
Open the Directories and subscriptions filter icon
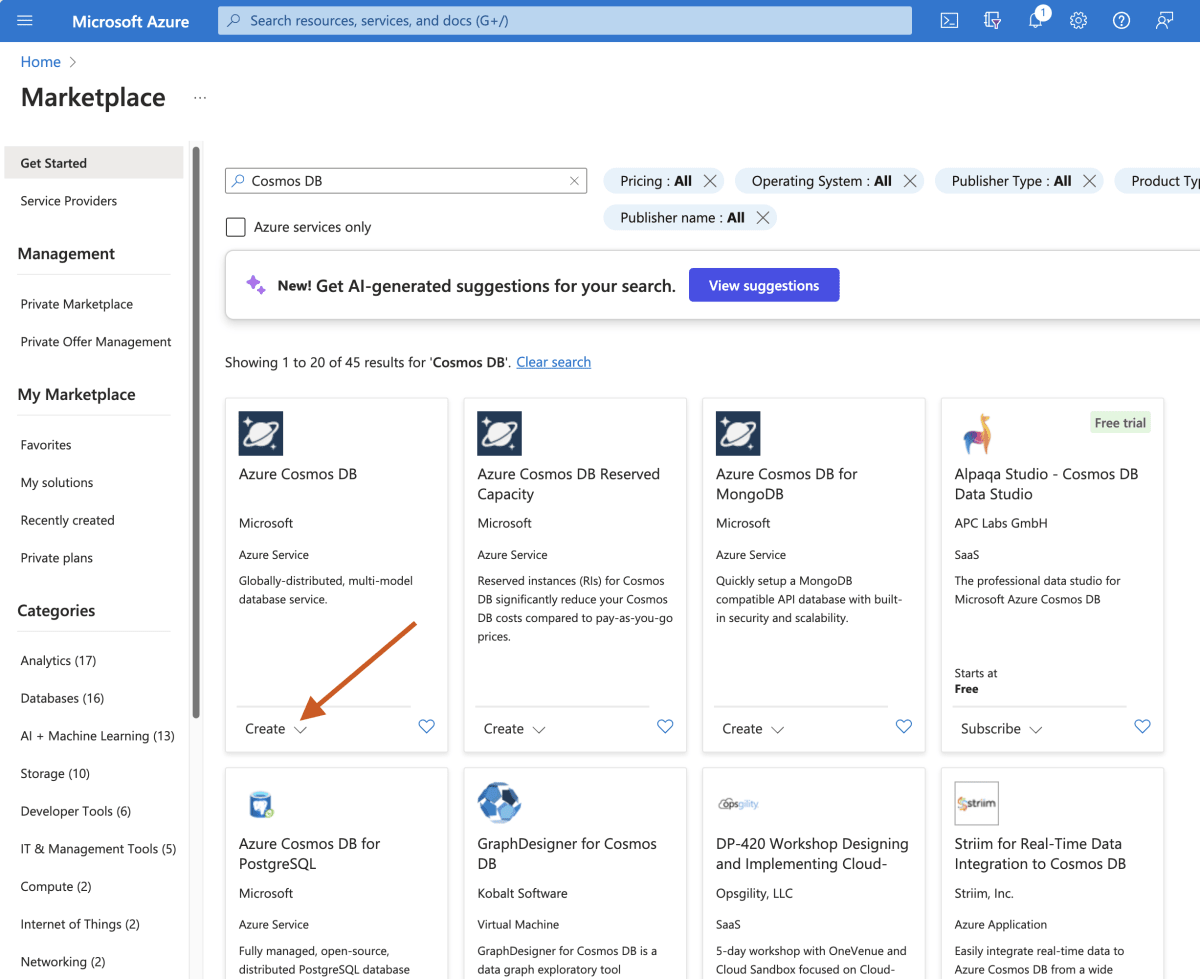point(993,20)
